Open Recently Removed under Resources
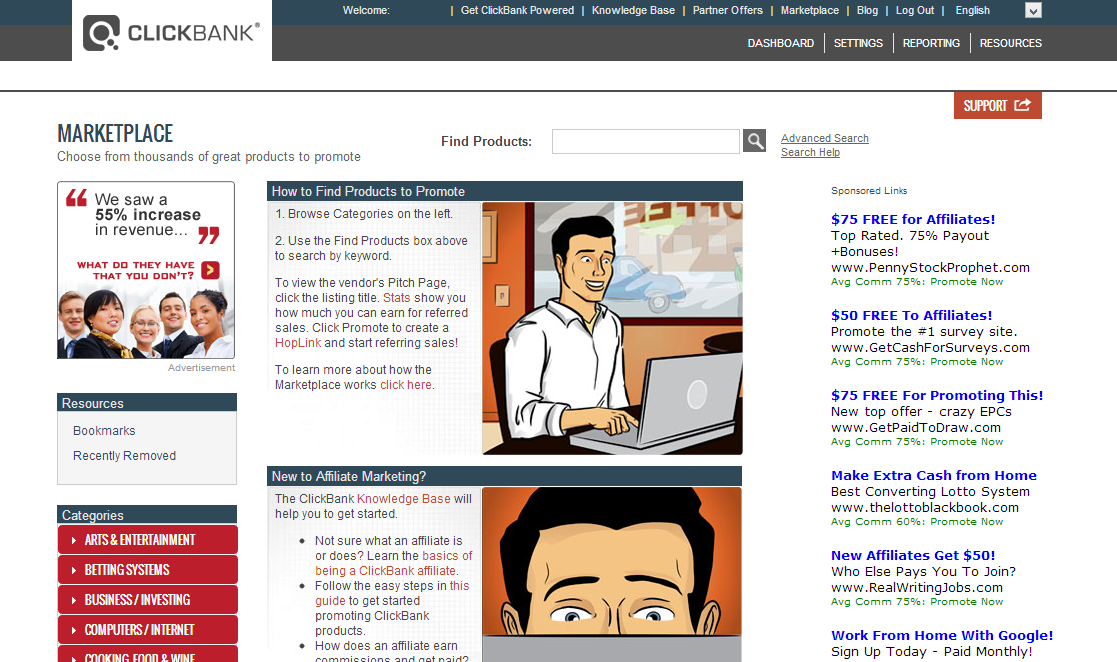 124,455
